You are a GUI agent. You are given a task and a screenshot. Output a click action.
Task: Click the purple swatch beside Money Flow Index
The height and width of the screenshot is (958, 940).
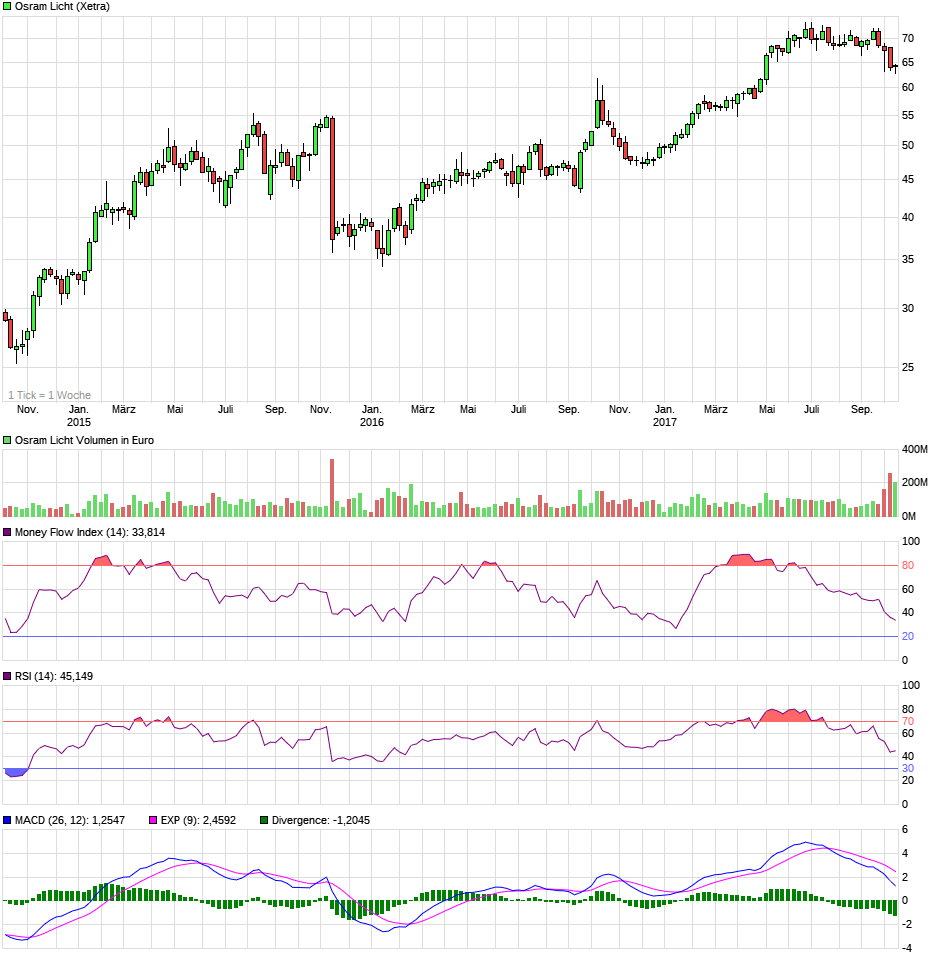(7, 533)
